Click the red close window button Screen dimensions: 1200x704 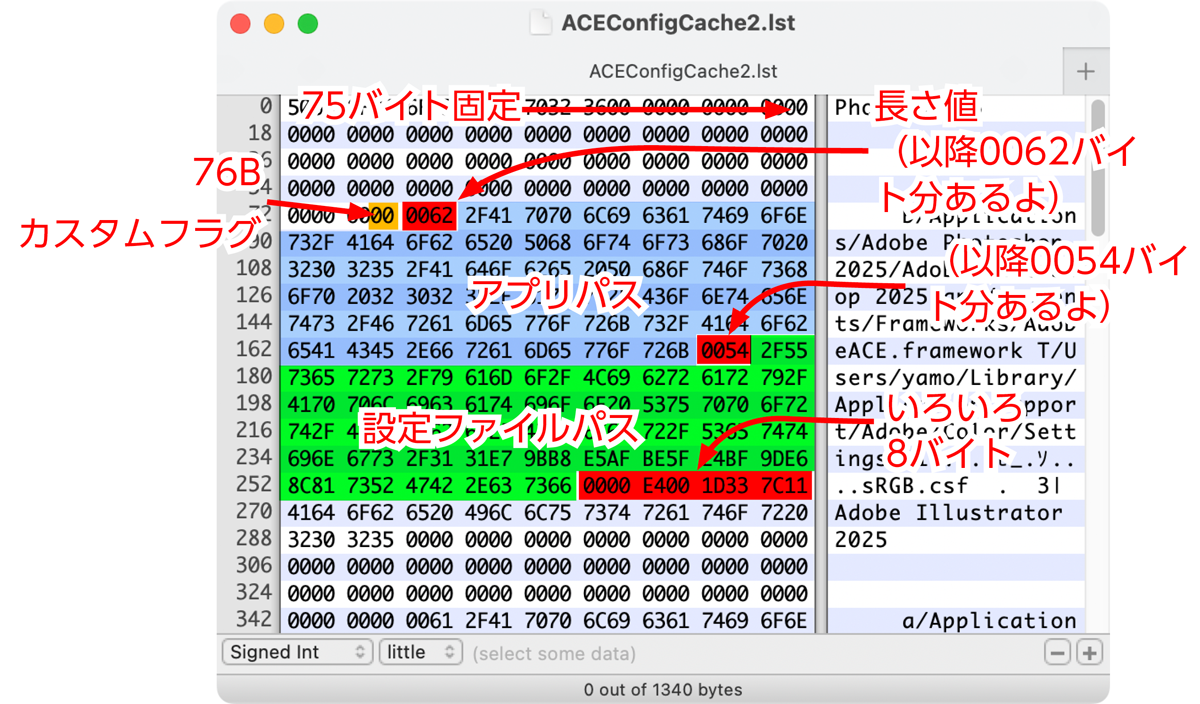pos(240,23)
